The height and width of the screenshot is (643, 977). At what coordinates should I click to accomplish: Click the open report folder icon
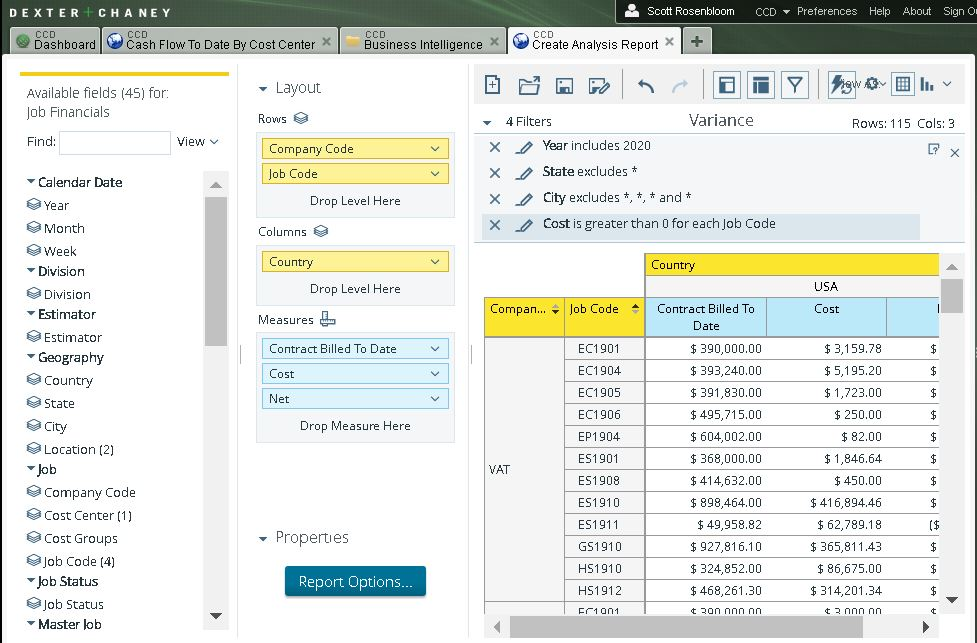[x=529, y=85]
